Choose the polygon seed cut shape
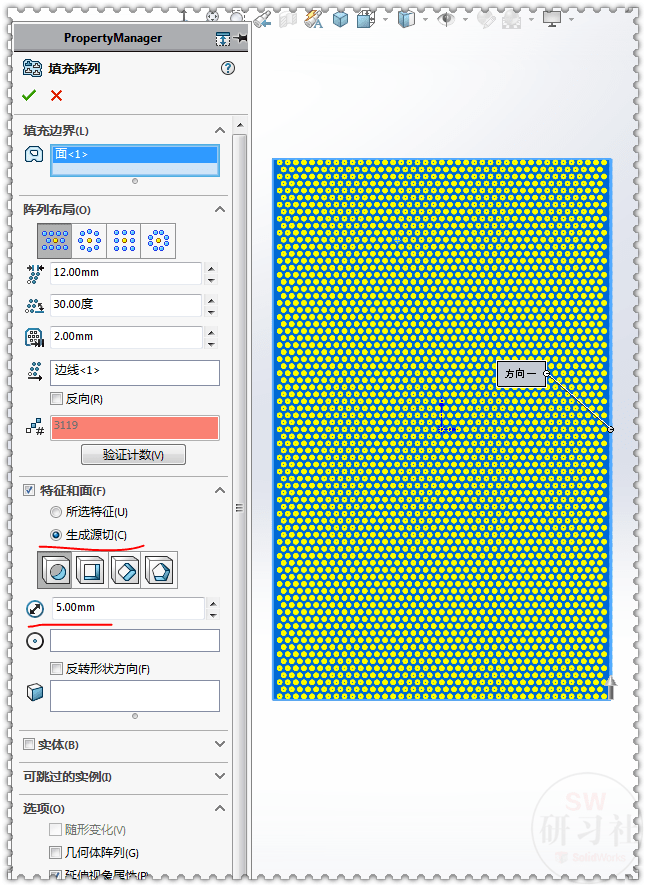 tap(160, 570)
